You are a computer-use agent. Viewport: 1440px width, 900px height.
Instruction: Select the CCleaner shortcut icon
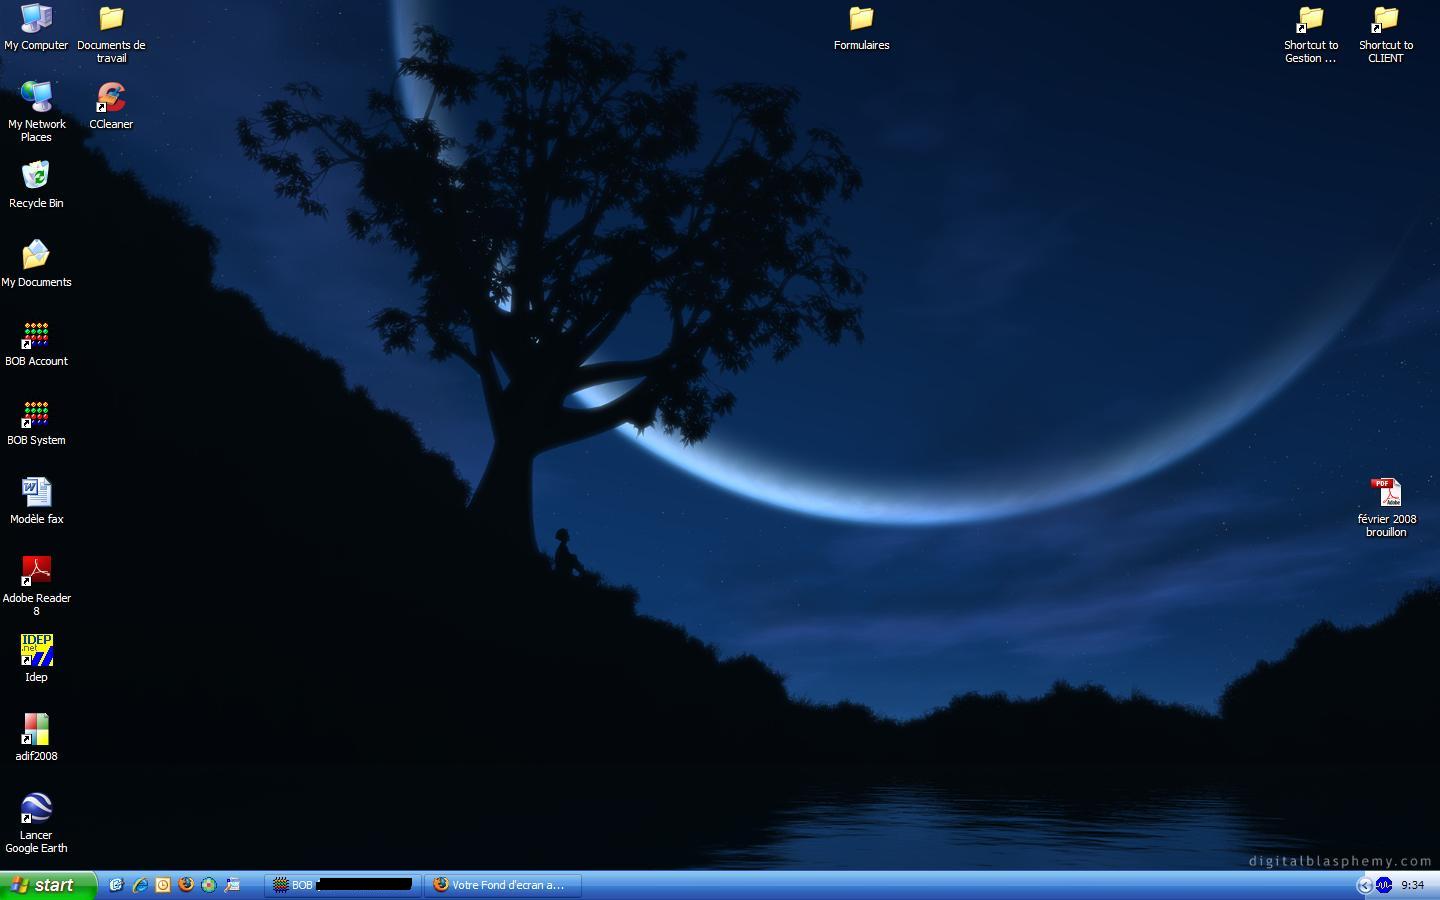click(111, 106)
